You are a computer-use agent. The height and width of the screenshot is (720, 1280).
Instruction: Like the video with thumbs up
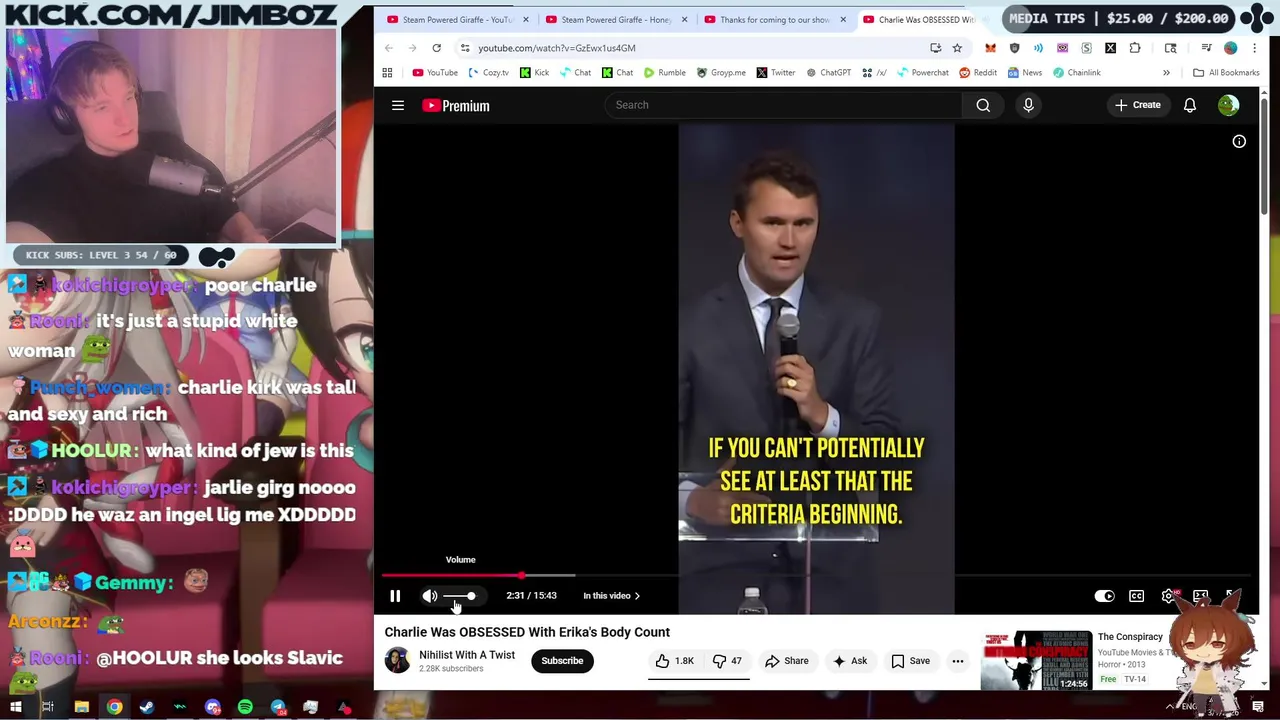(x=675, y=661)
